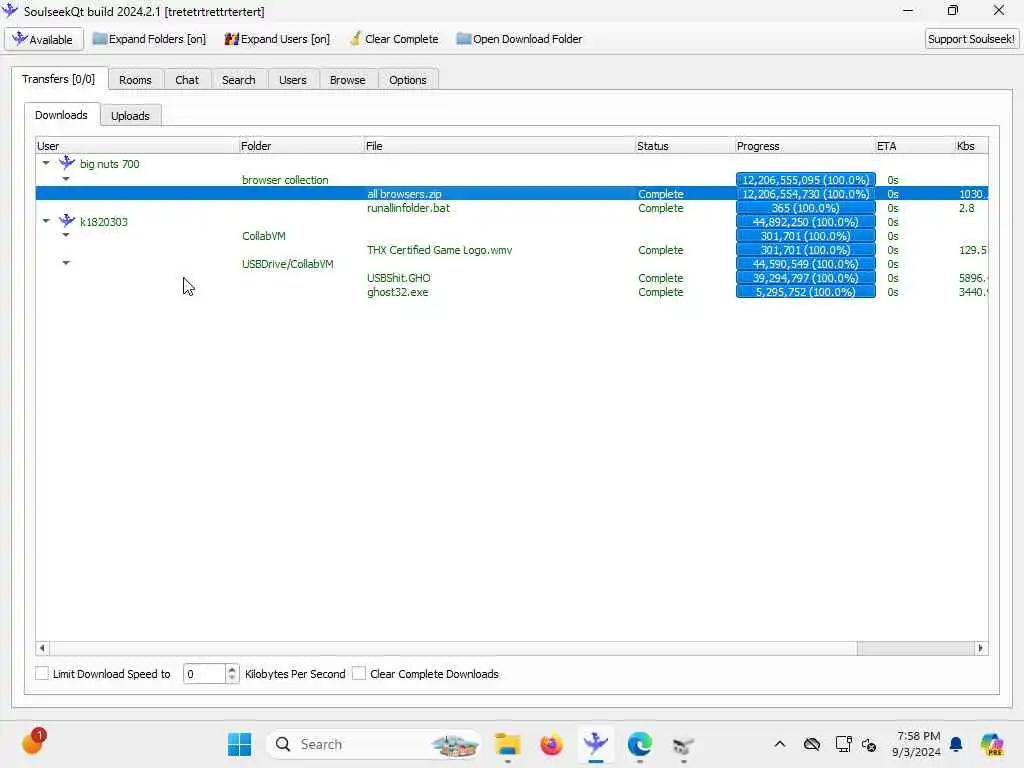Viewport: 1024px width, 768px height.
Task: Click progress bar for runallinfolder.bat
Action: [x=805, y=208]
